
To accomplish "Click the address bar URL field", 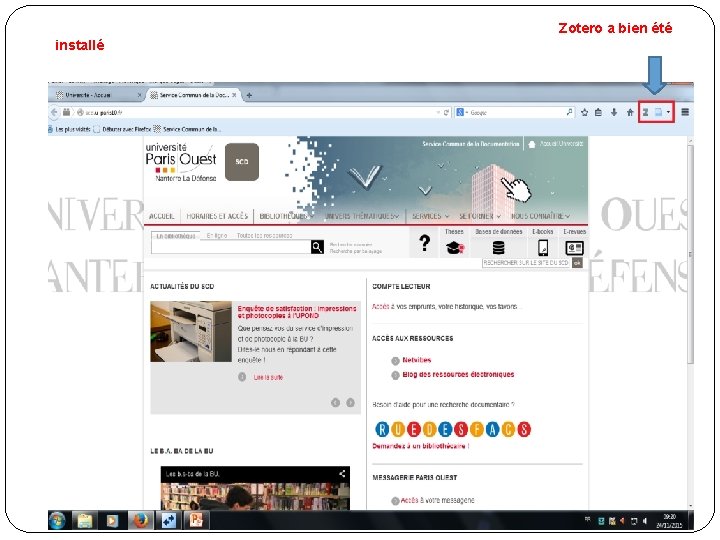I will pos(257,112).
